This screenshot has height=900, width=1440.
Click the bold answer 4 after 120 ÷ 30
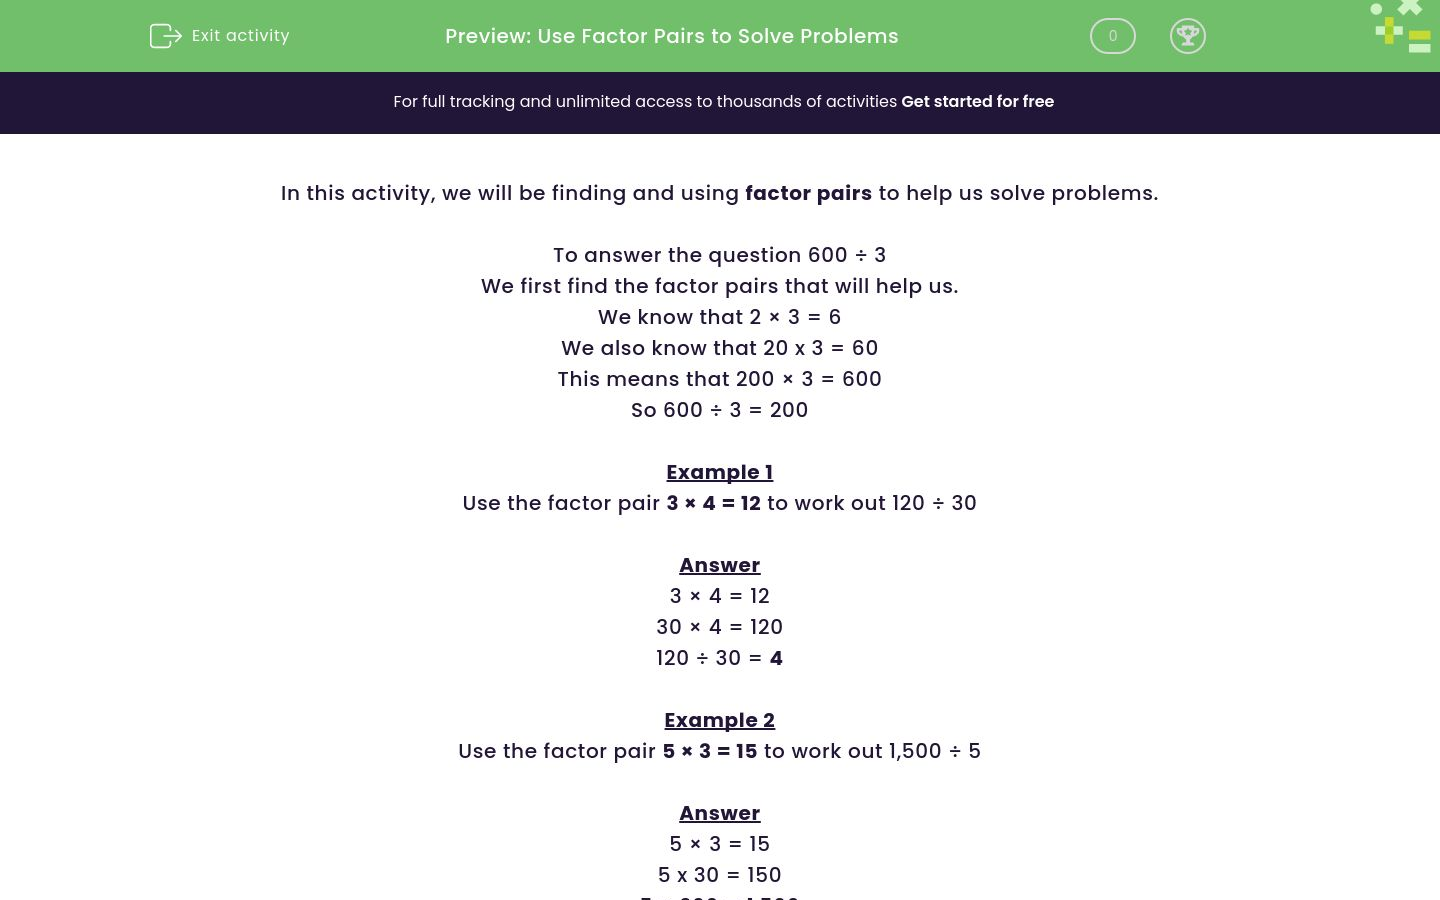(x=776, y=658)
